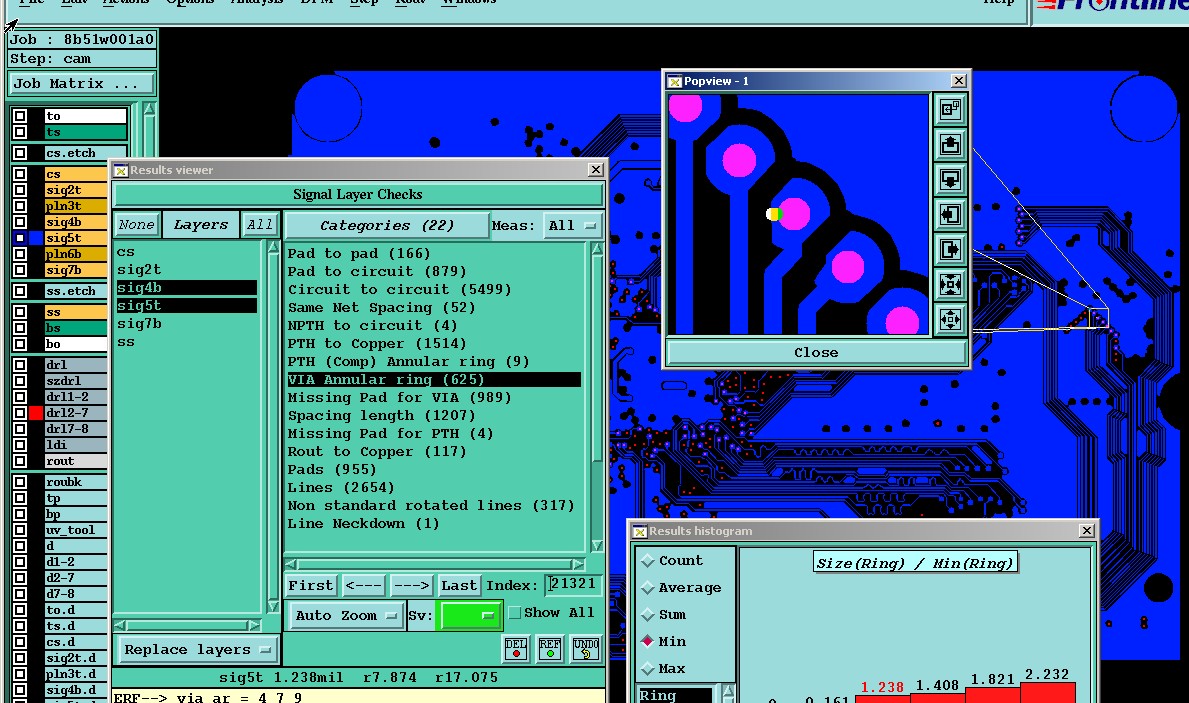Click the First result button
Image resolution: width=1189 pixels, height=703 pixels.
(x=310, y=585)
